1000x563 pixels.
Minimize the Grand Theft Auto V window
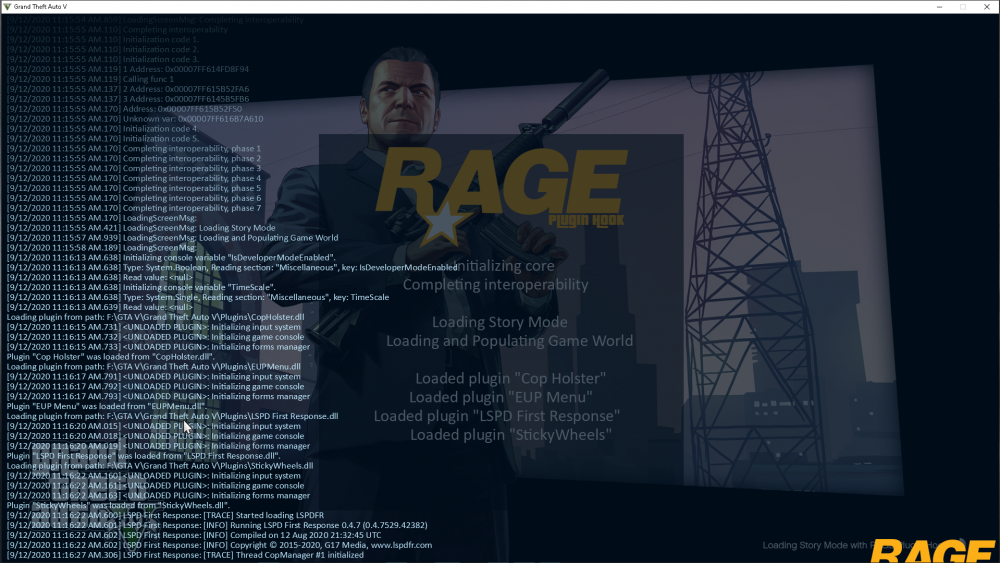click(939, 6)
